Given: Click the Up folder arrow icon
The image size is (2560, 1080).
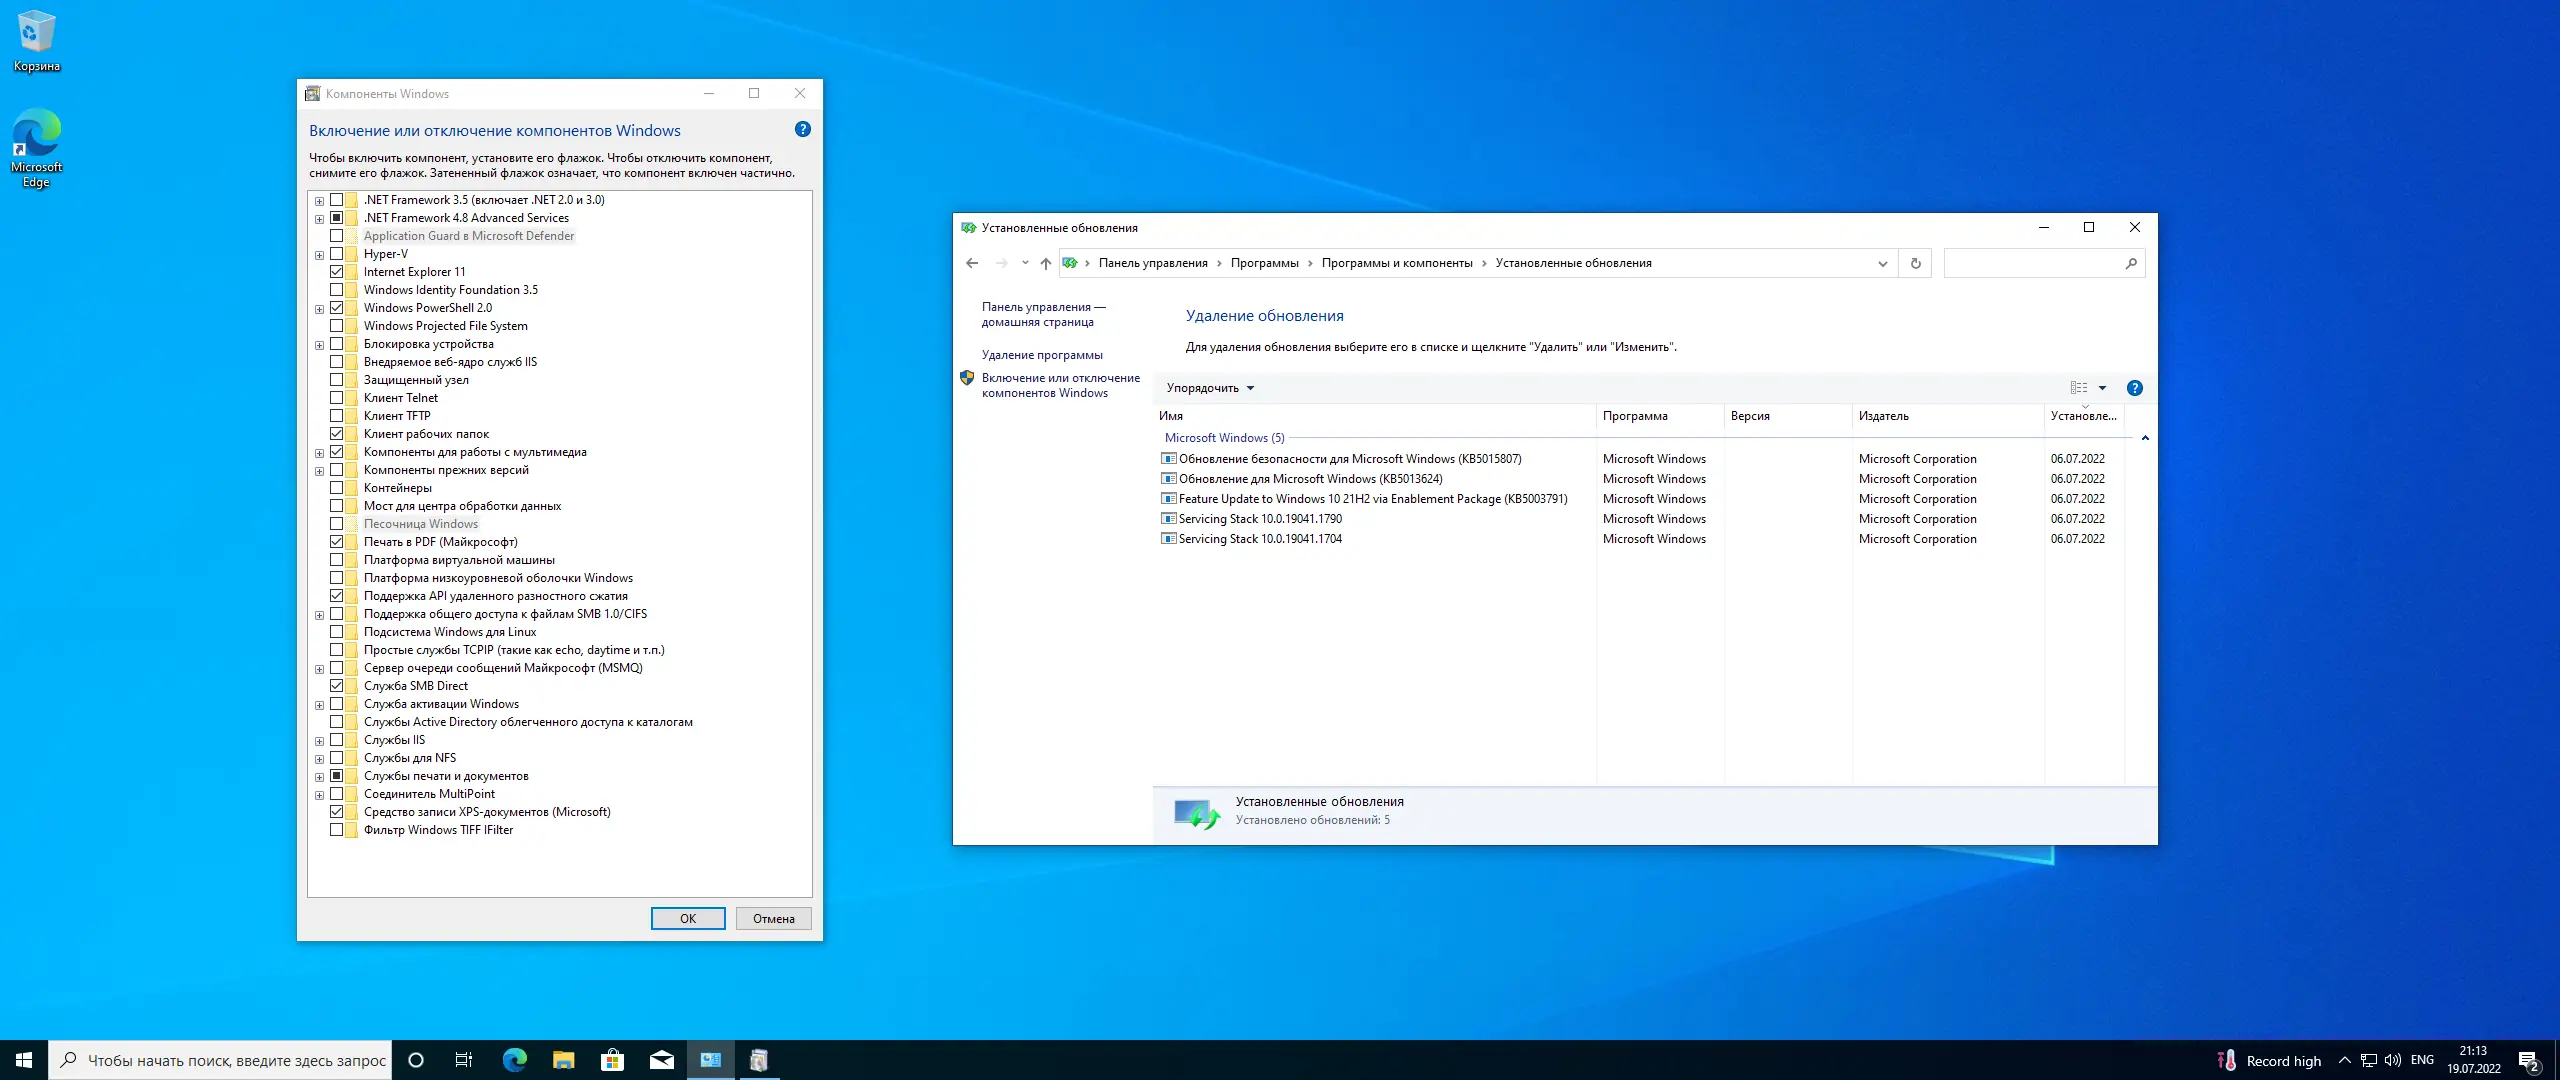Looking at the screenshot, I should (x=1045, y=264).
